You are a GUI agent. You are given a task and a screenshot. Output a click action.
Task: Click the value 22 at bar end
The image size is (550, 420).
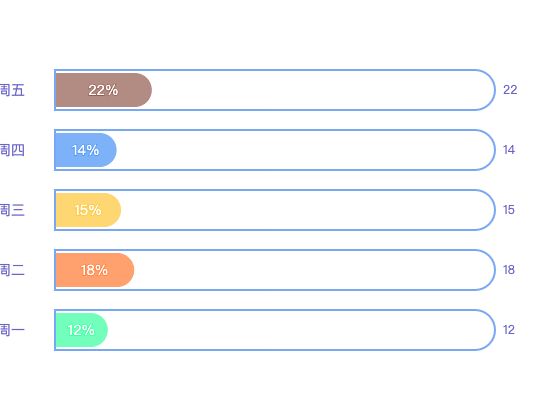tap(510, 90)
